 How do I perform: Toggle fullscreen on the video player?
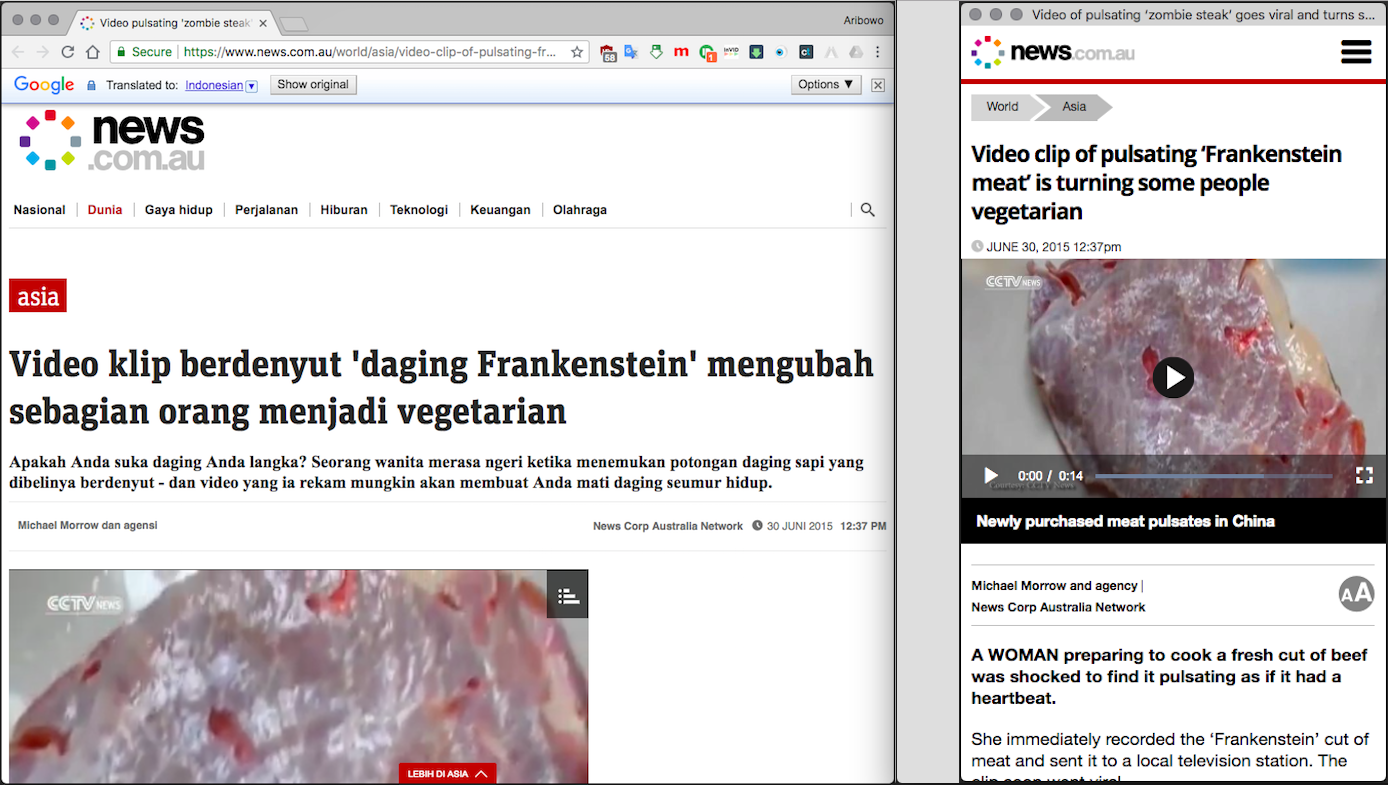pos(1364,476)
